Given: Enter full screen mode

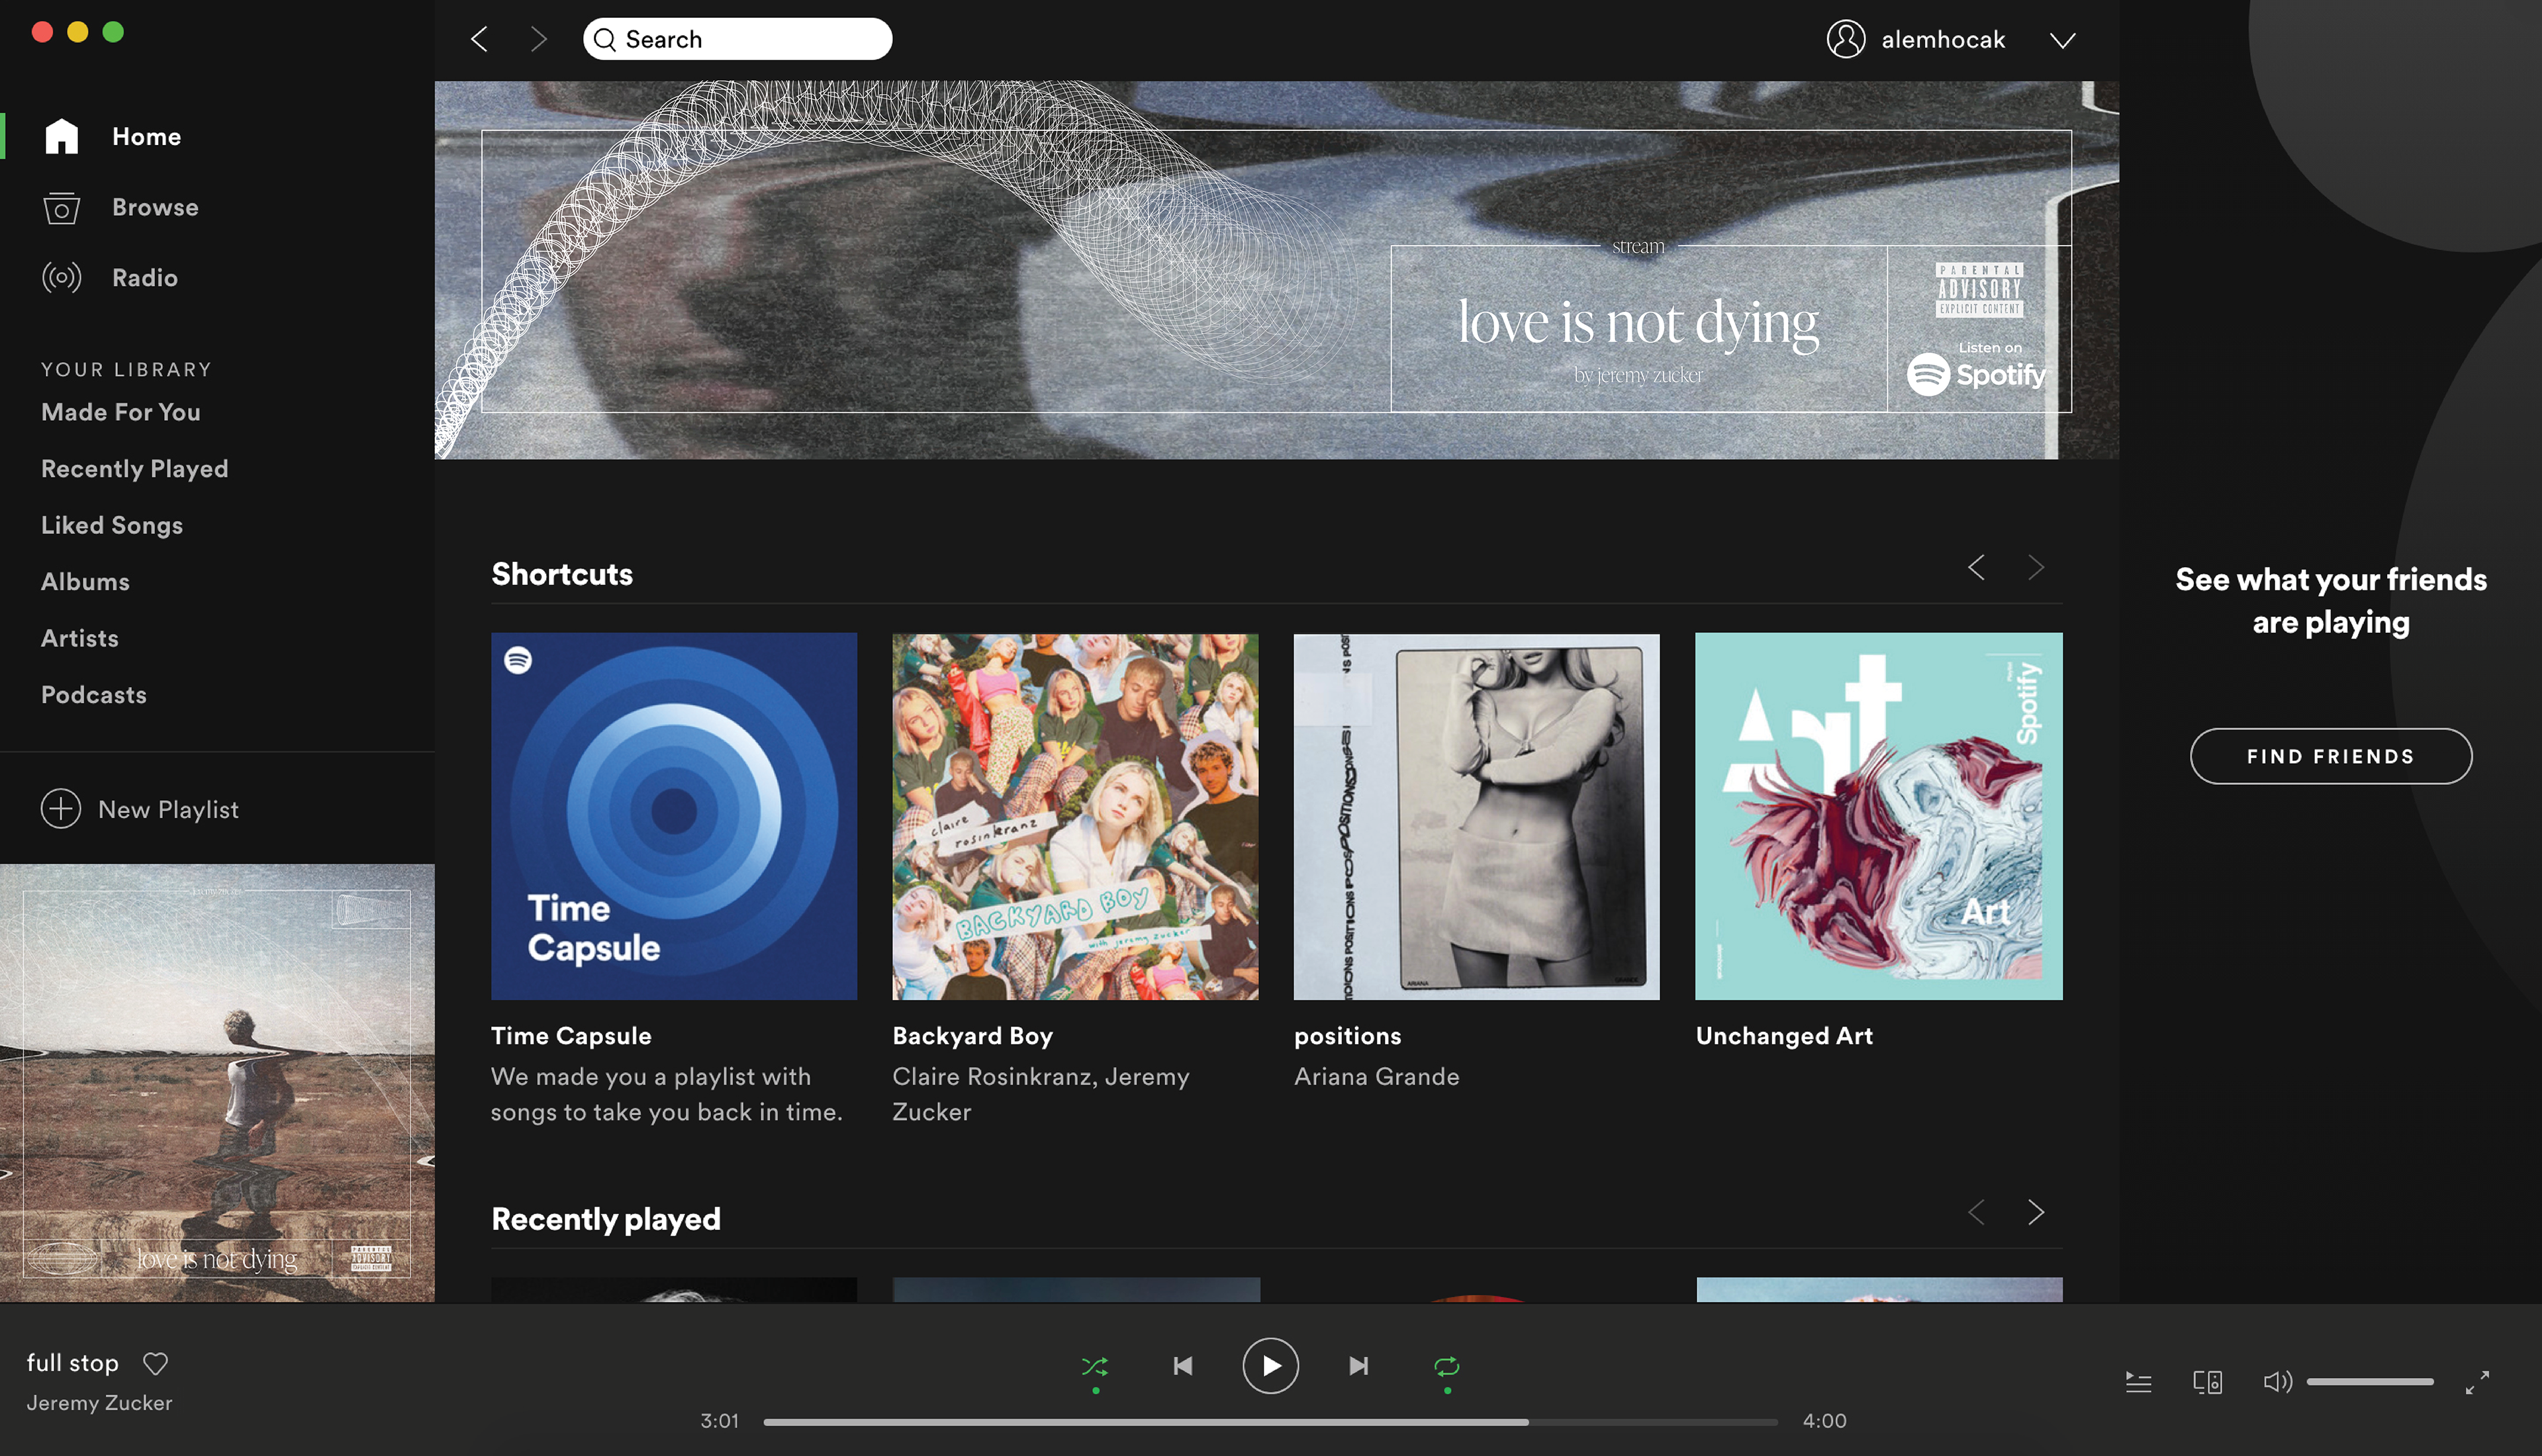Looking at the screenshot, I should 2477,1382.
